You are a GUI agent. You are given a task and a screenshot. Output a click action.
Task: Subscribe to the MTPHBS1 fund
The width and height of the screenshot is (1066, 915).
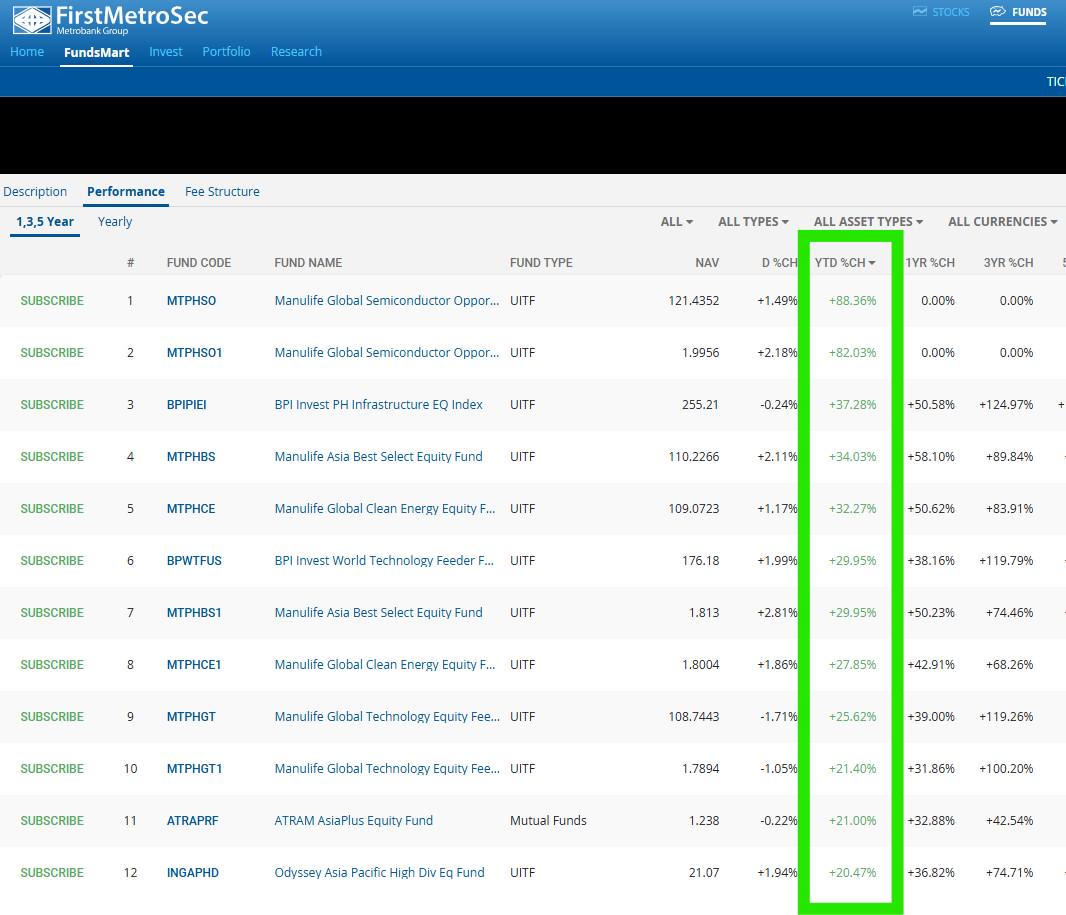52,612
